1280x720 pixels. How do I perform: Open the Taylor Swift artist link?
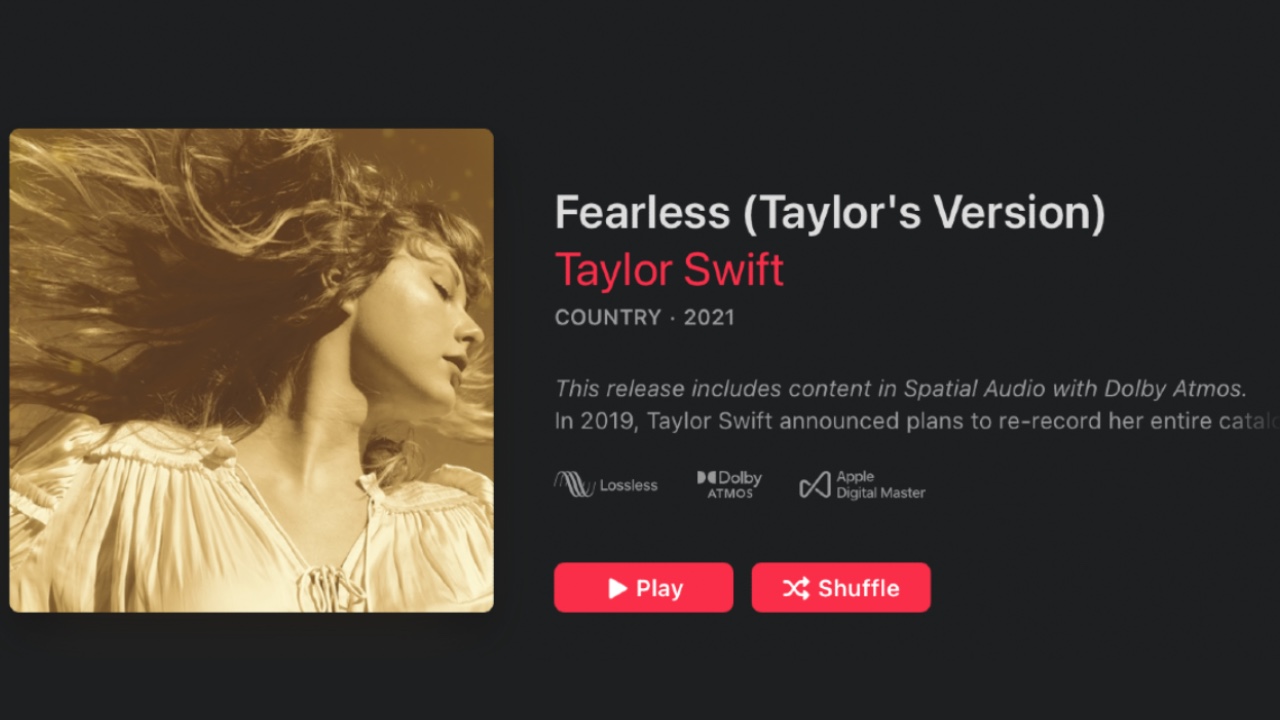[x=669, y=270]
